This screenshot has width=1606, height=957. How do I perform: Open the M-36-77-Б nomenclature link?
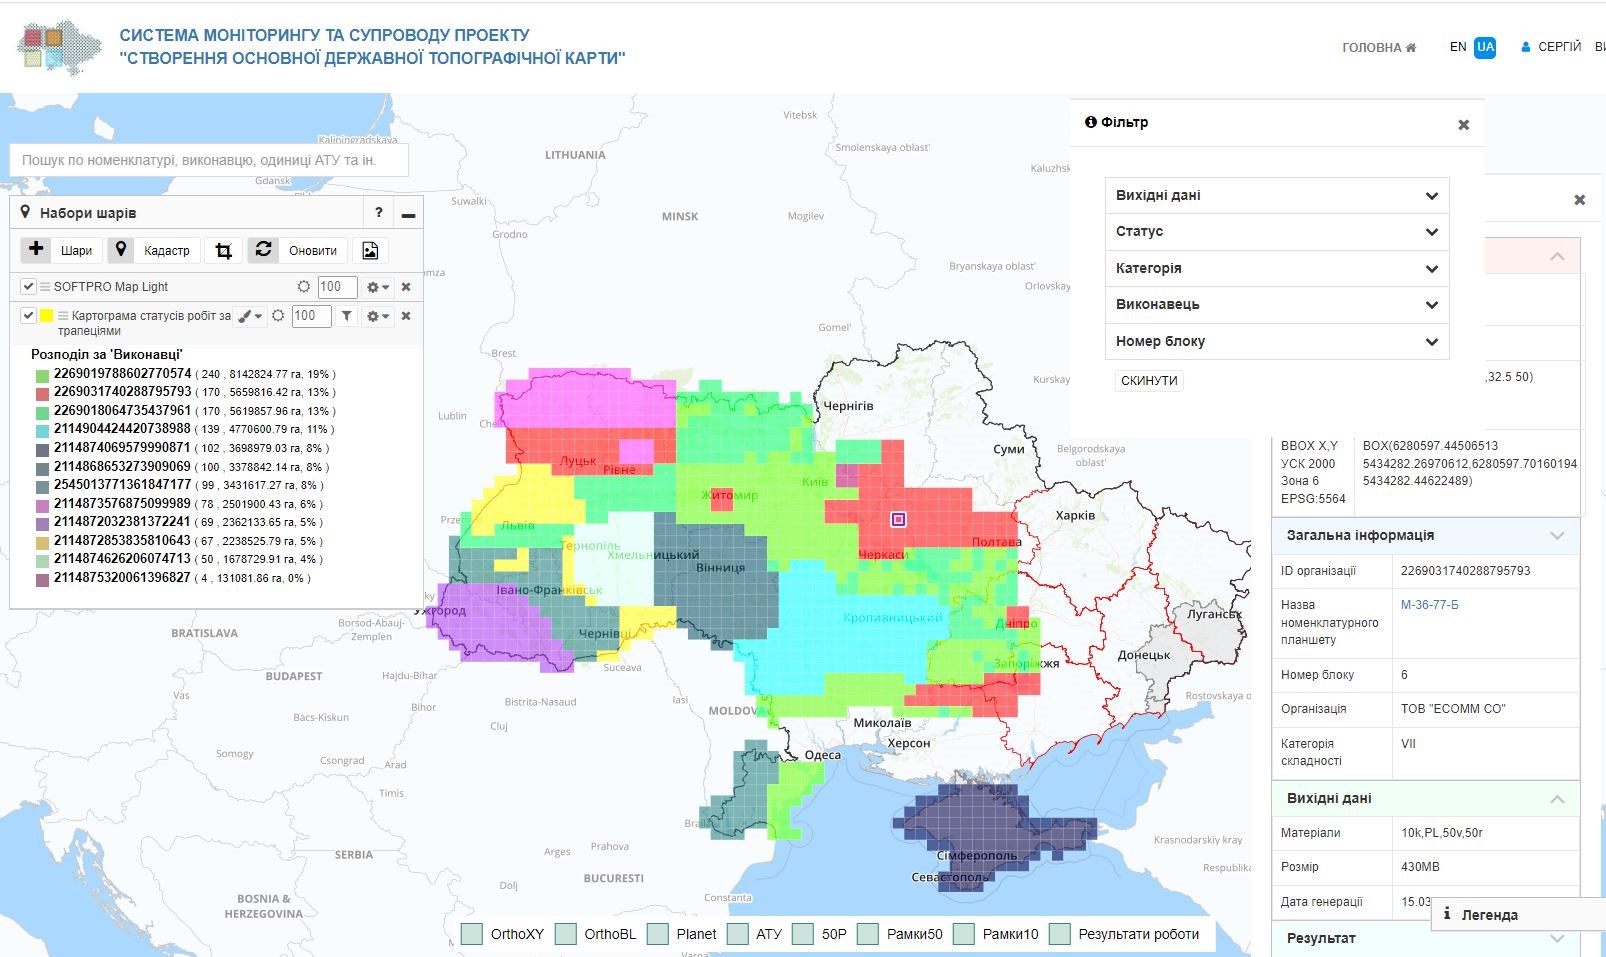click(x=1429, y=605)
